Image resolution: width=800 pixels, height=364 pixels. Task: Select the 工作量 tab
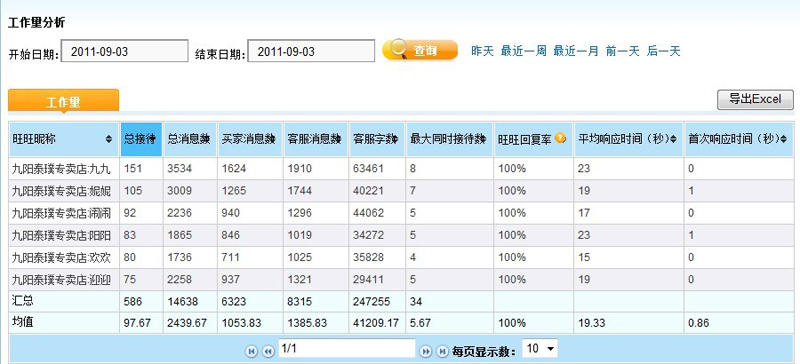point(63,101)
